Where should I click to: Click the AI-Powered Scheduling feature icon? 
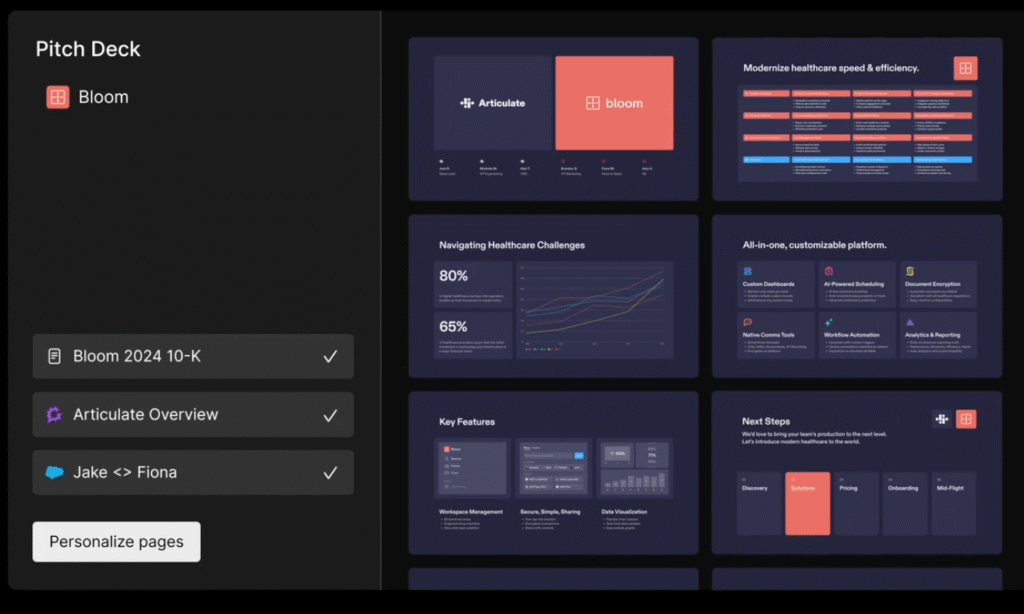tap(829, 271)
